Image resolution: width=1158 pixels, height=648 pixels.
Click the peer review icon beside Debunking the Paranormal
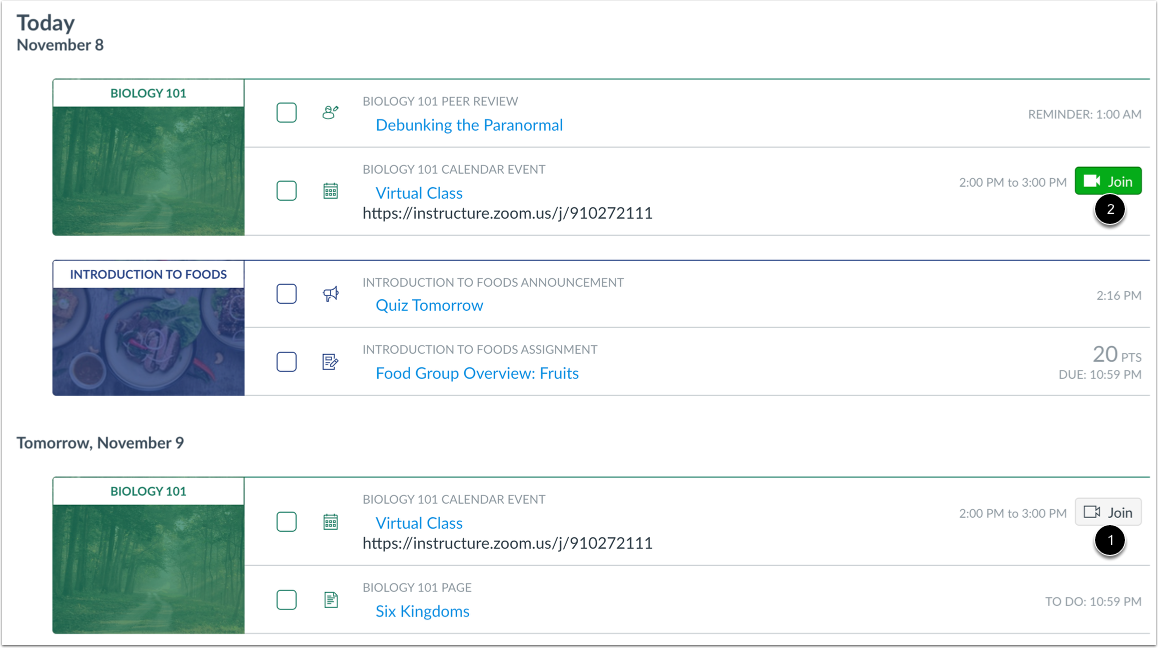coord(330,113)
